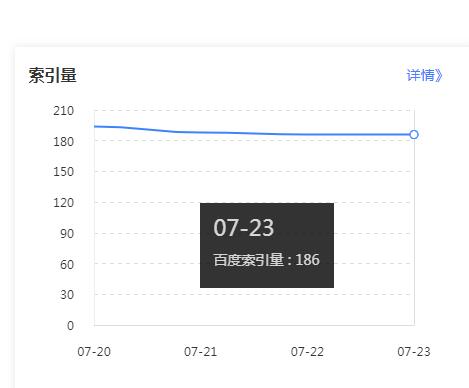Click the 07-23 x-axis date label

414,352
